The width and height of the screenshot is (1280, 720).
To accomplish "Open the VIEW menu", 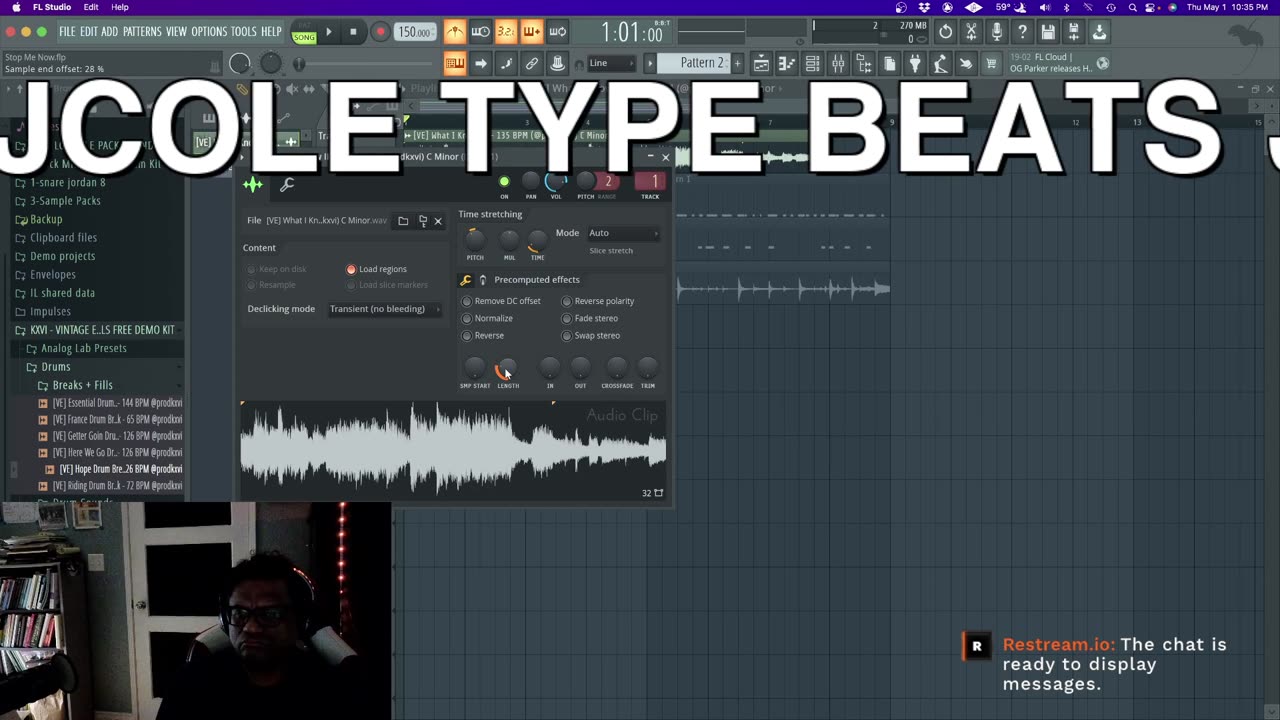I will point(176,32).
